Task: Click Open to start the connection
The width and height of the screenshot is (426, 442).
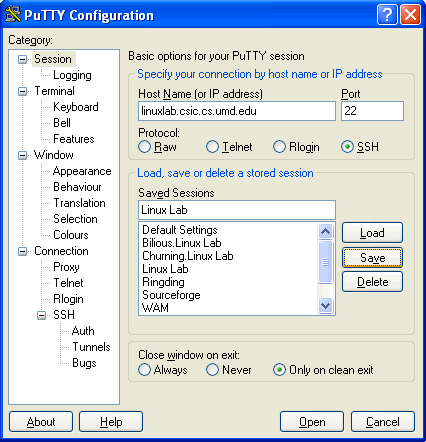Action: pos(312,422)
